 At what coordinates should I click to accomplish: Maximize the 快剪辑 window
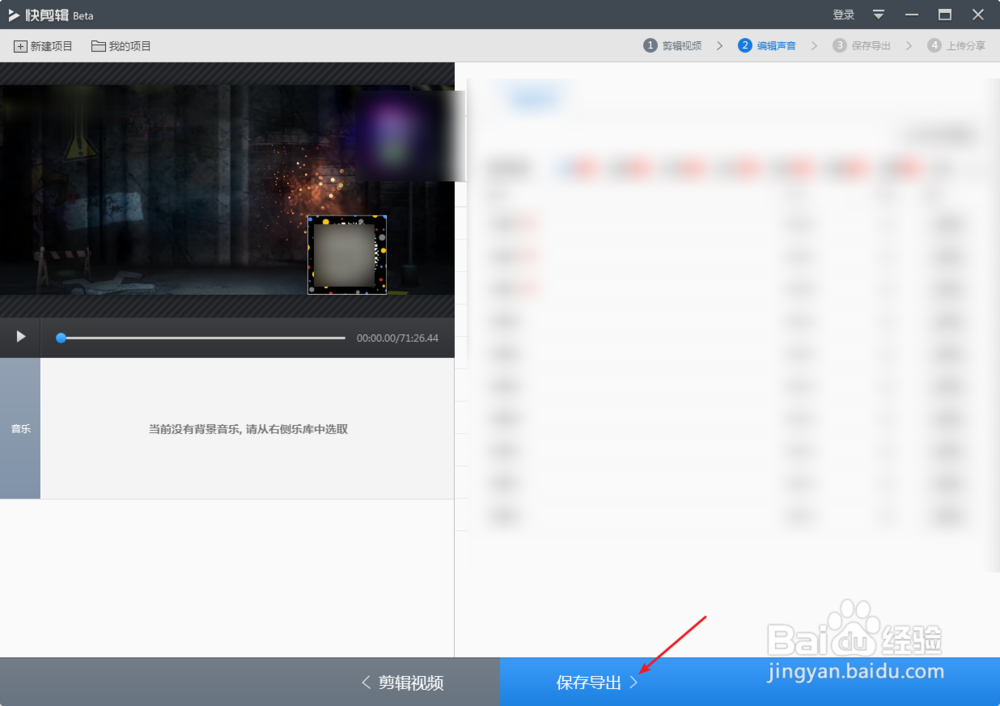point(945,15)
